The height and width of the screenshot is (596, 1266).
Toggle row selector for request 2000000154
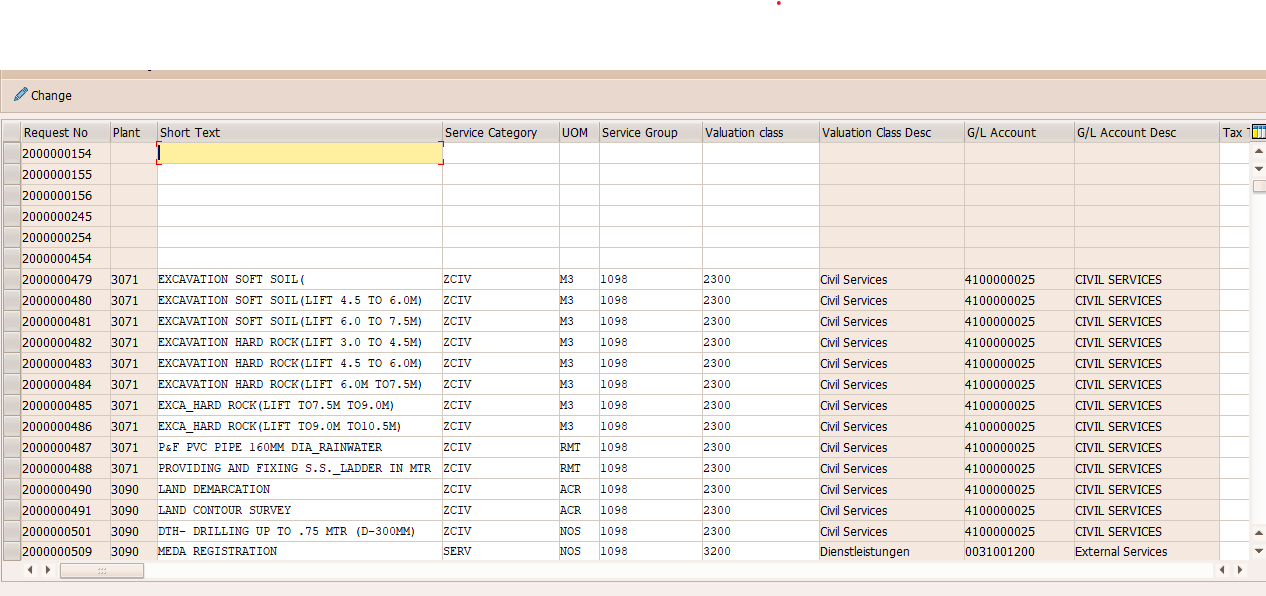click(x=11, y=154)
